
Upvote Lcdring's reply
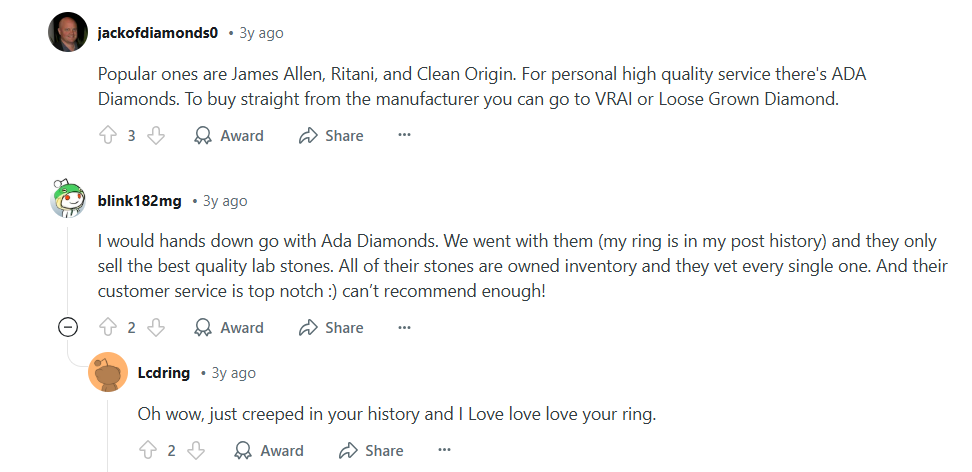pyautogui.click(x=147, y=451)
